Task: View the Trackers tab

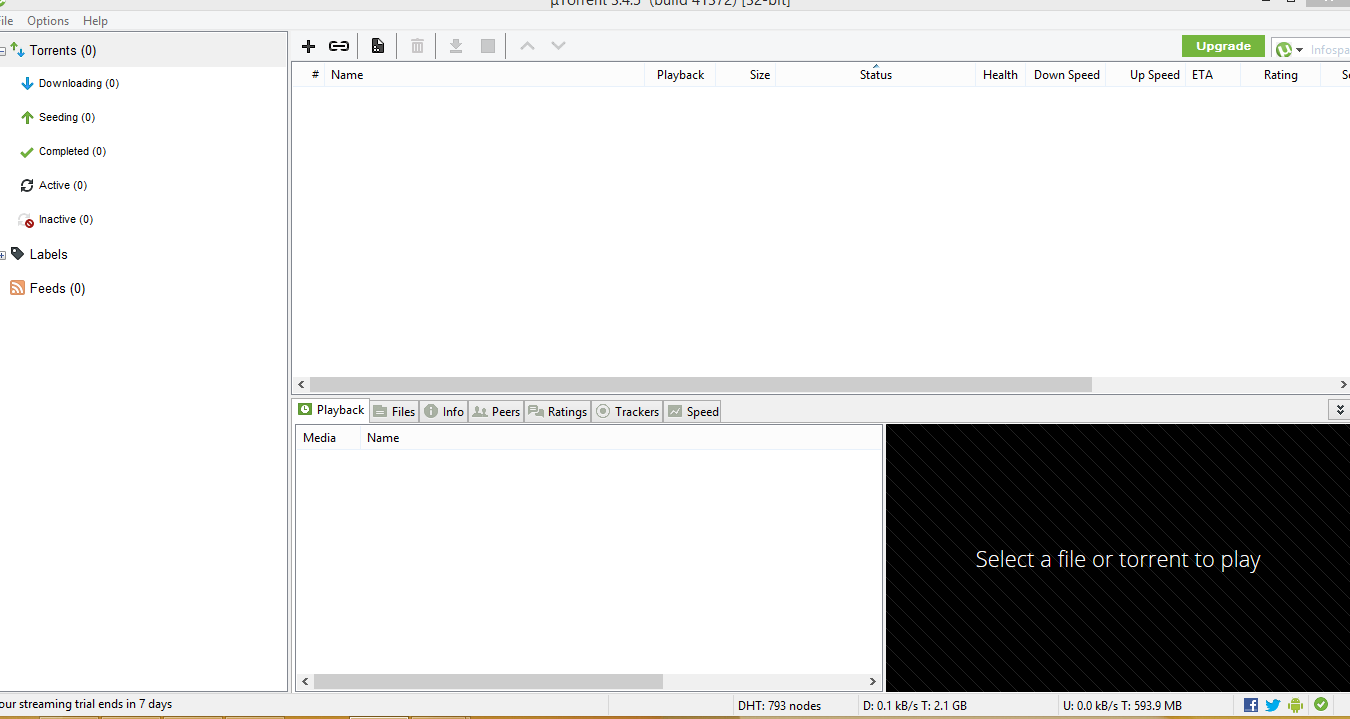Action: [627, 411]
